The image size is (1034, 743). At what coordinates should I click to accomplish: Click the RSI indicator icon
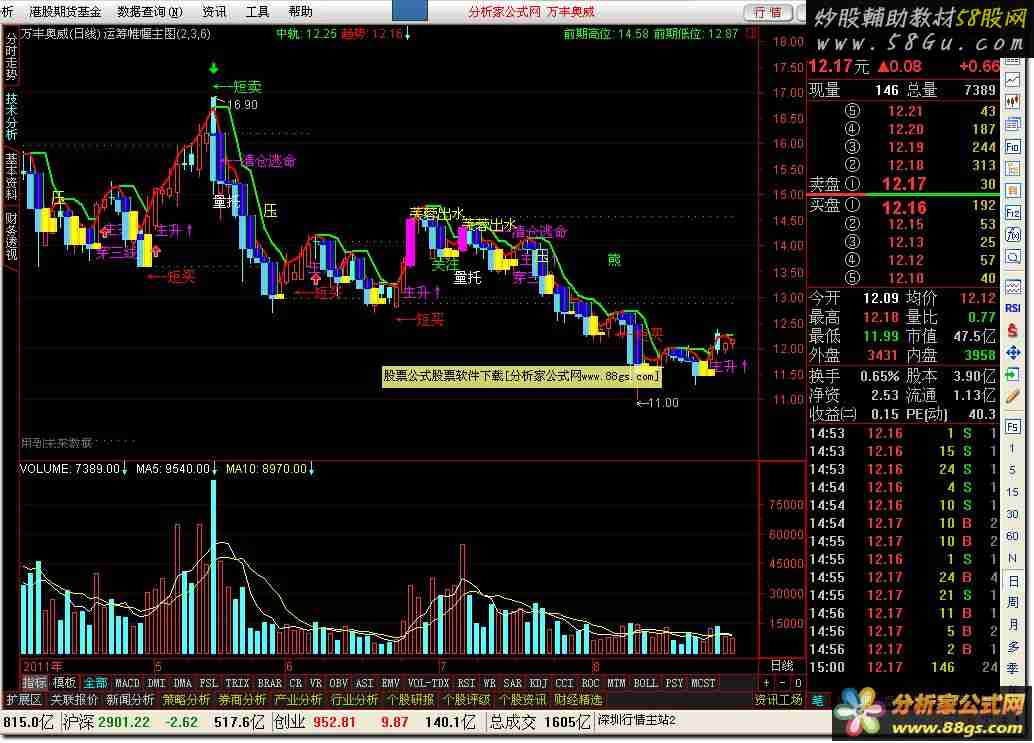[1012, 308]
